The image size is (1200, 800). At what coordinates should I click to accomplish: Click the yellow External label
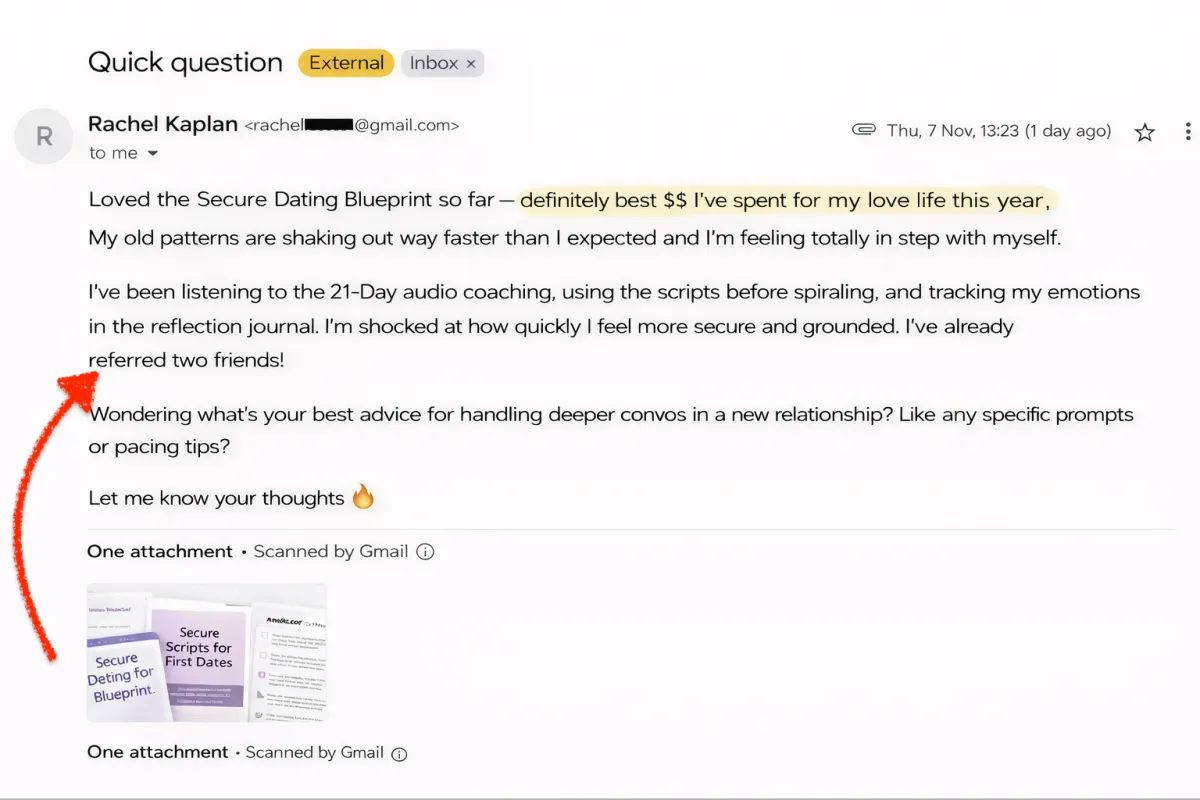pyautogui.click(x=346, y=63)
